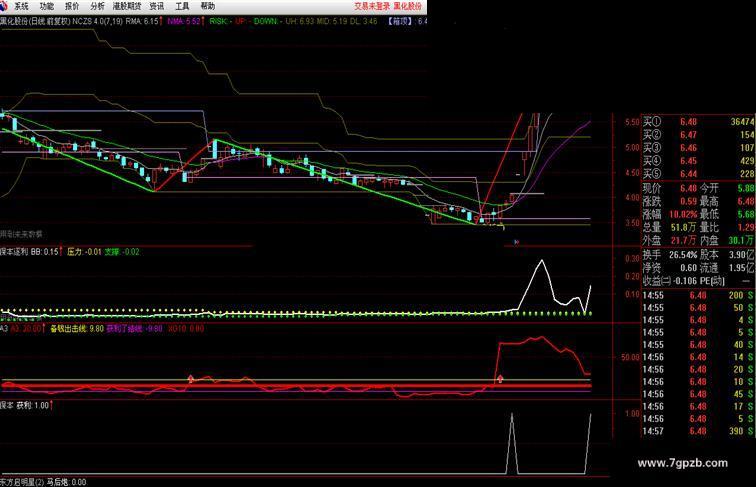Screen dimensions: 756x487
Task: Click the 14:57 tick row with volume 390
Action: [x=699, y=431]
